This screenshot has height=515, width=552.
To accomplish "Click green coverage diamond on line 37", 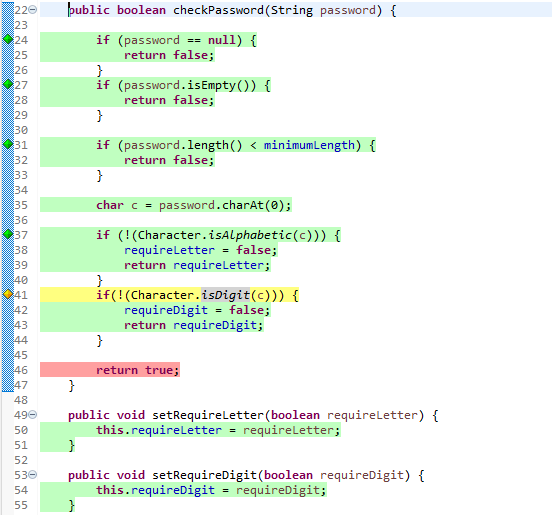I will (x=8, y=234).
